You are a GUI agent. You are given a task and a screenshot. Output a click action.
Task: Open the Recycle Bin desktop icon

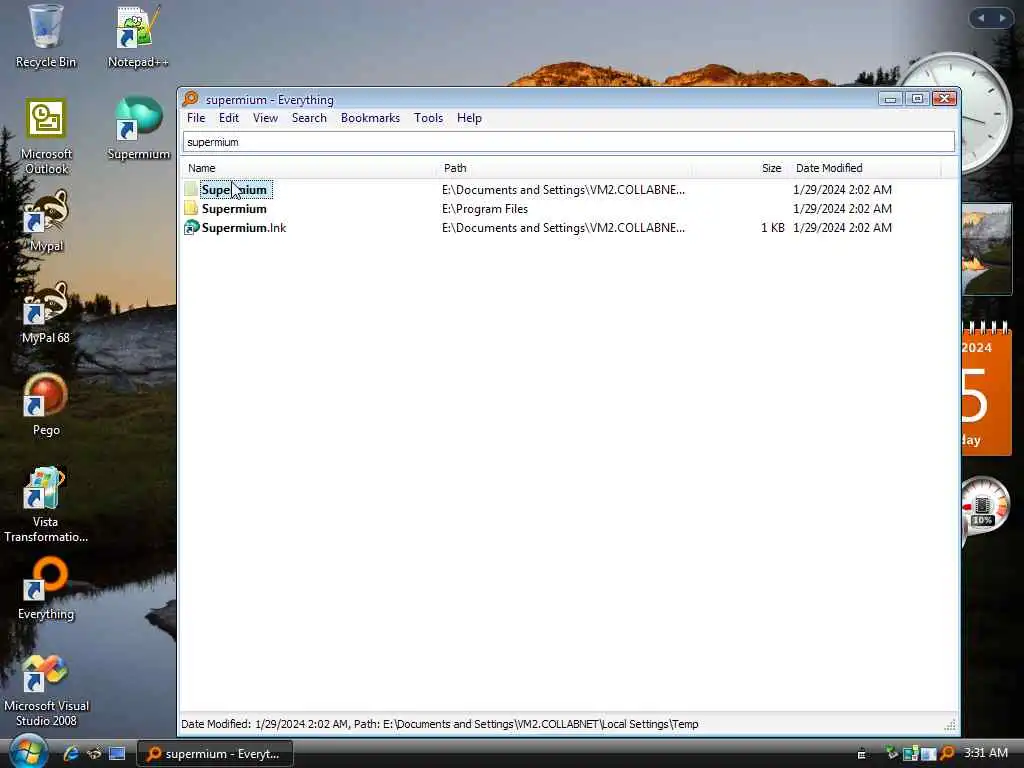(46, 36)
